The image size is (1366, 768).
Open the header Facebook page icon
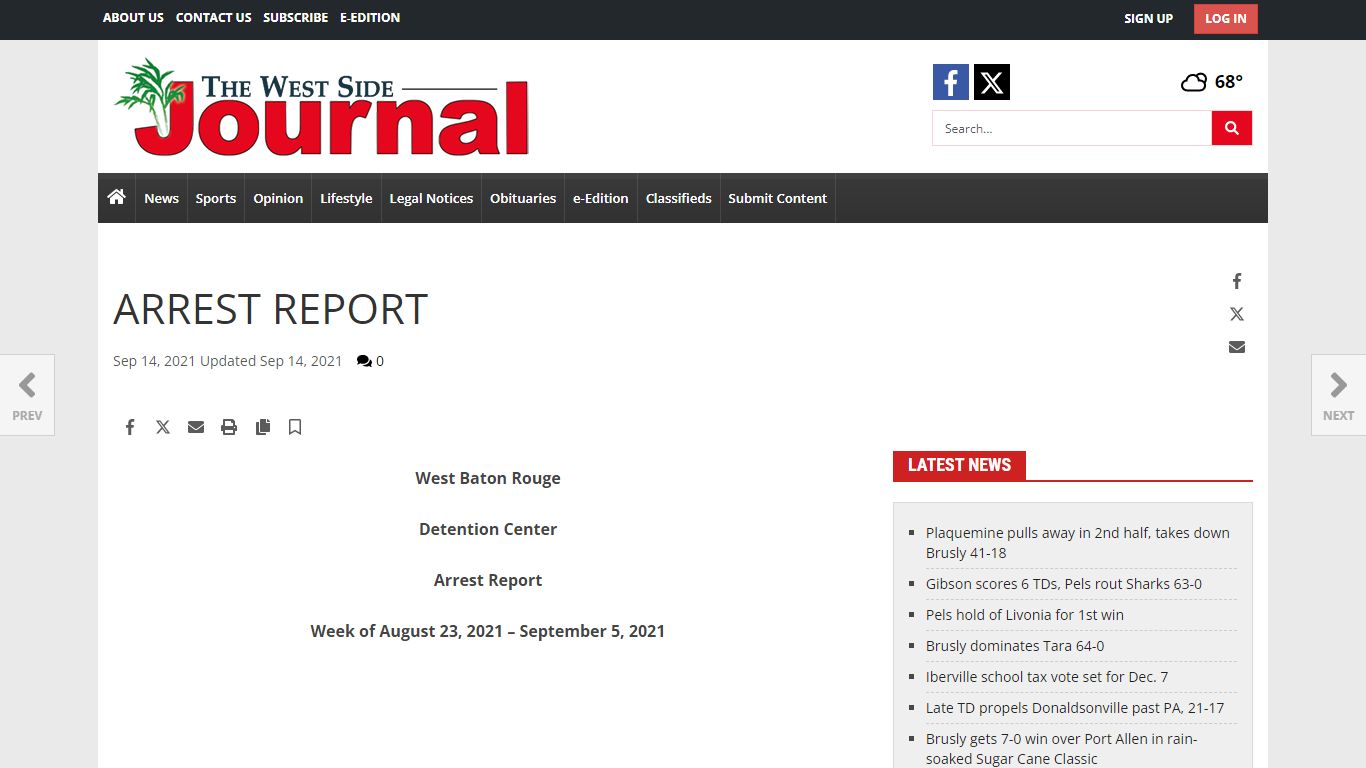point(950,82)
